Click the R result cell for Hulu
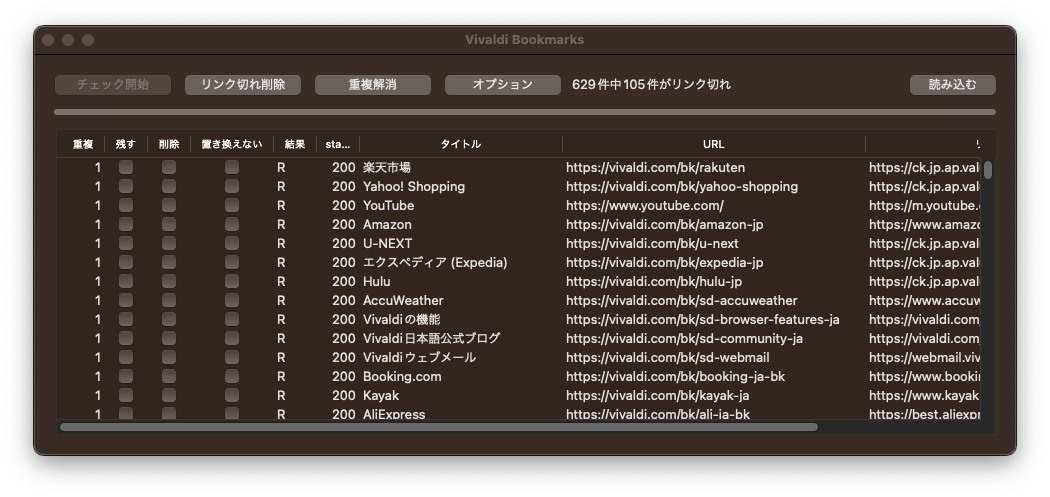 click(x=281, y=281)
